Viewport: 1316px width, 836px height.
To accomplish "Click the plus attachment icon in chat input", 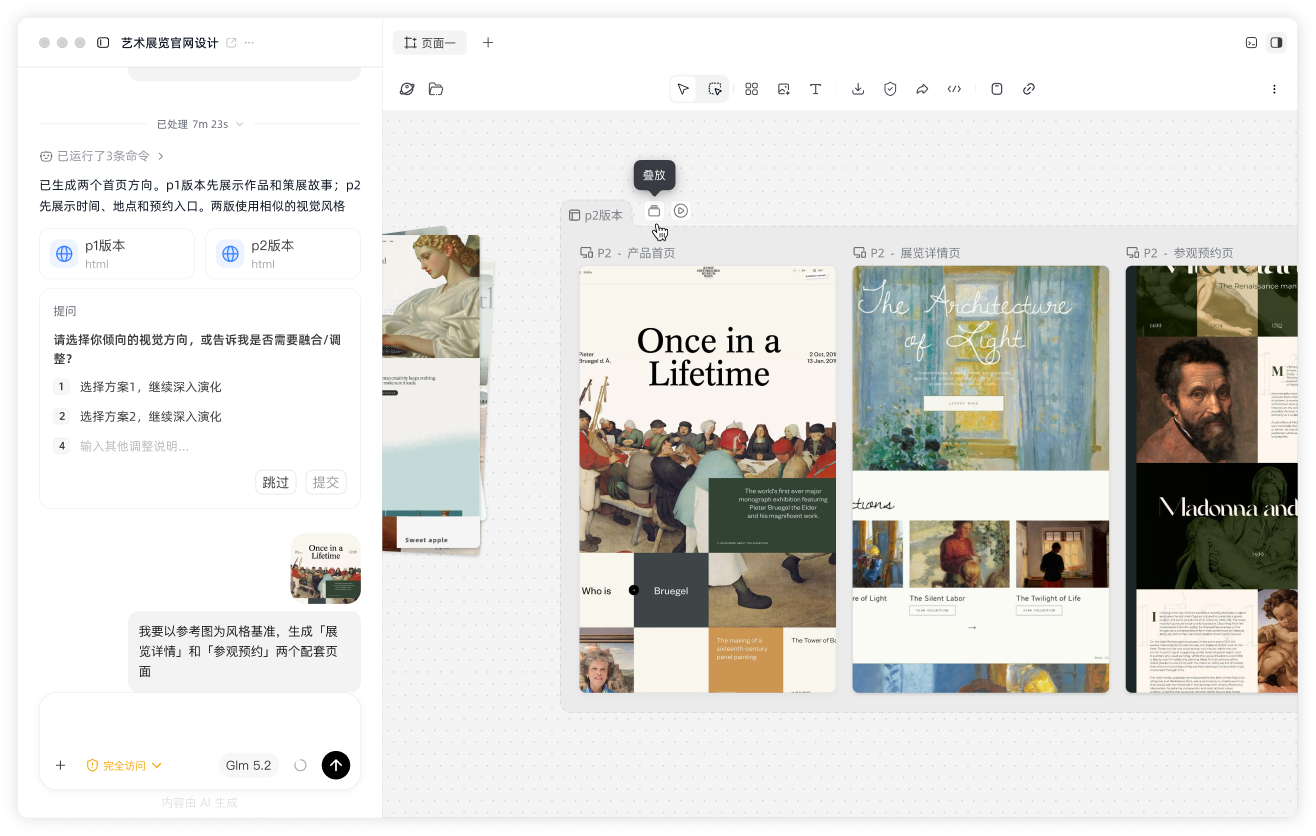I will pyautogui.click(x=60, y=765).
